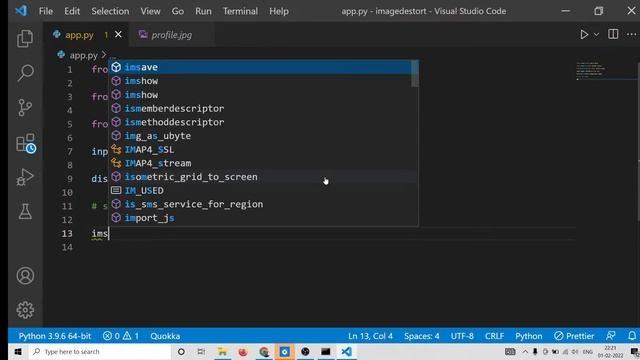Open the Go menu
This screenshot has height=360, width=640.
coord(178,11)
